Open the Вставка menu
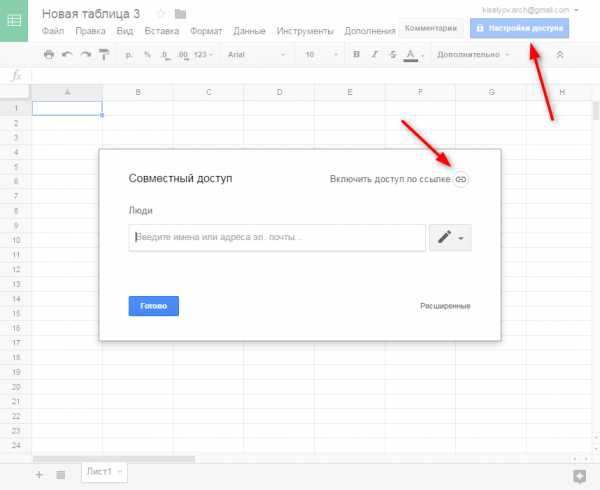This screenshot has height=490, width=600. point(162,31)
